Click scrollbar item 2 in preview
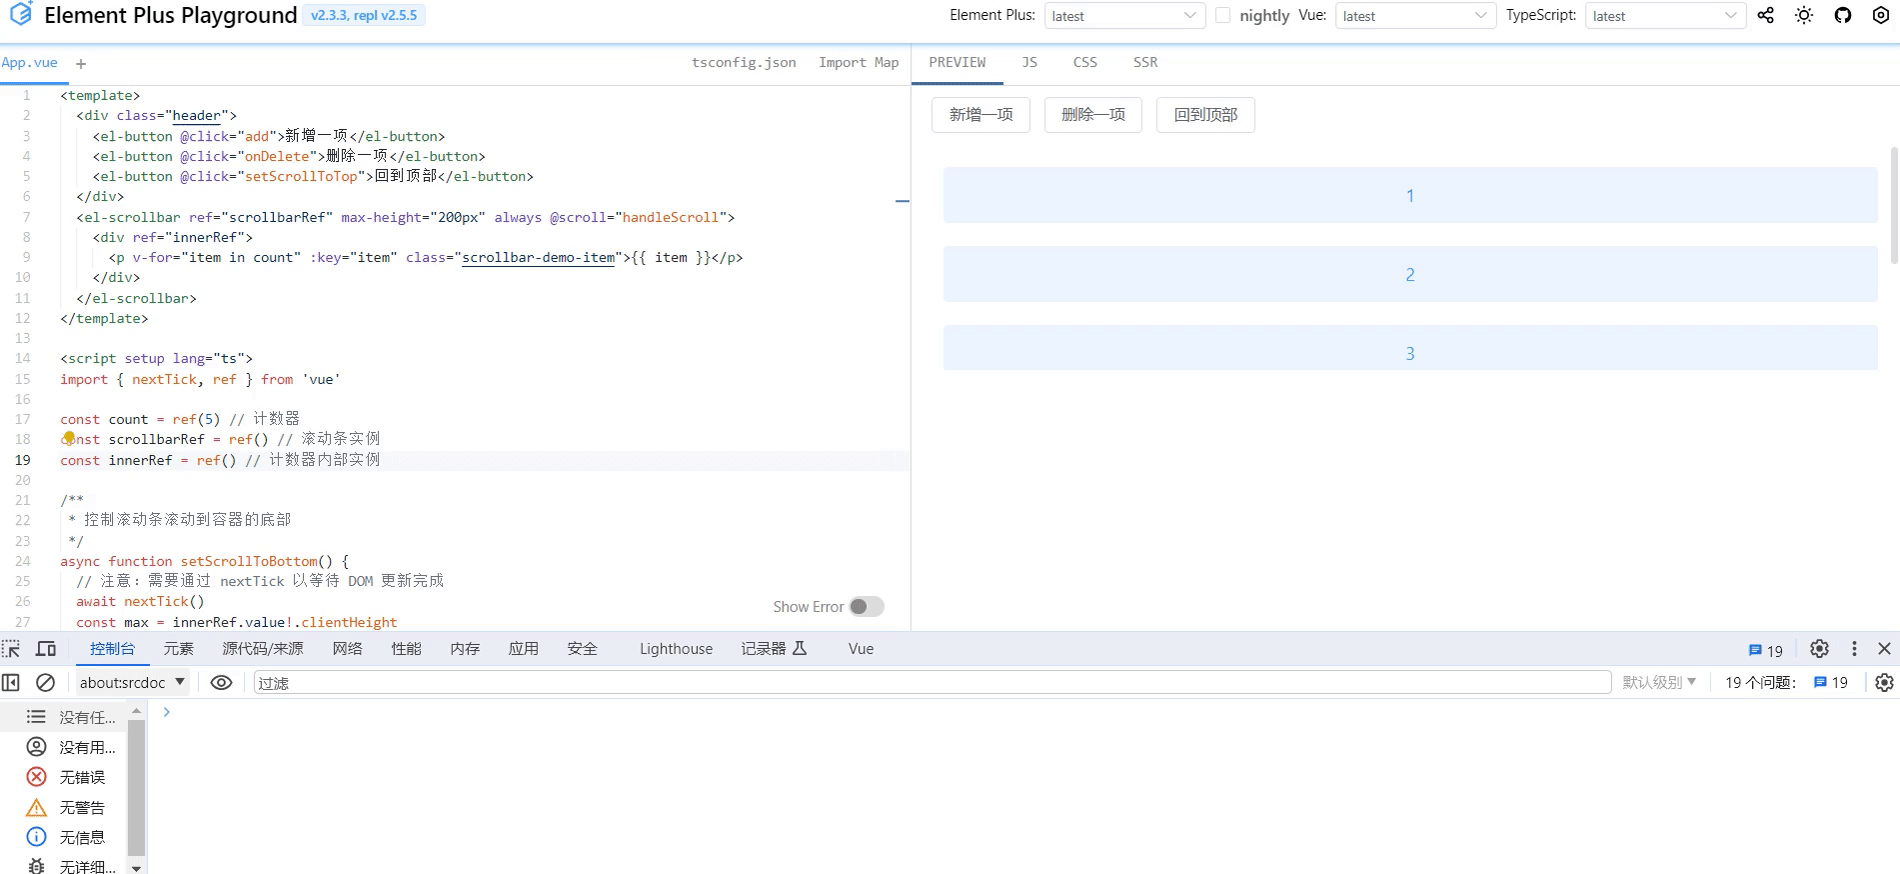 tap(1410, 274)
